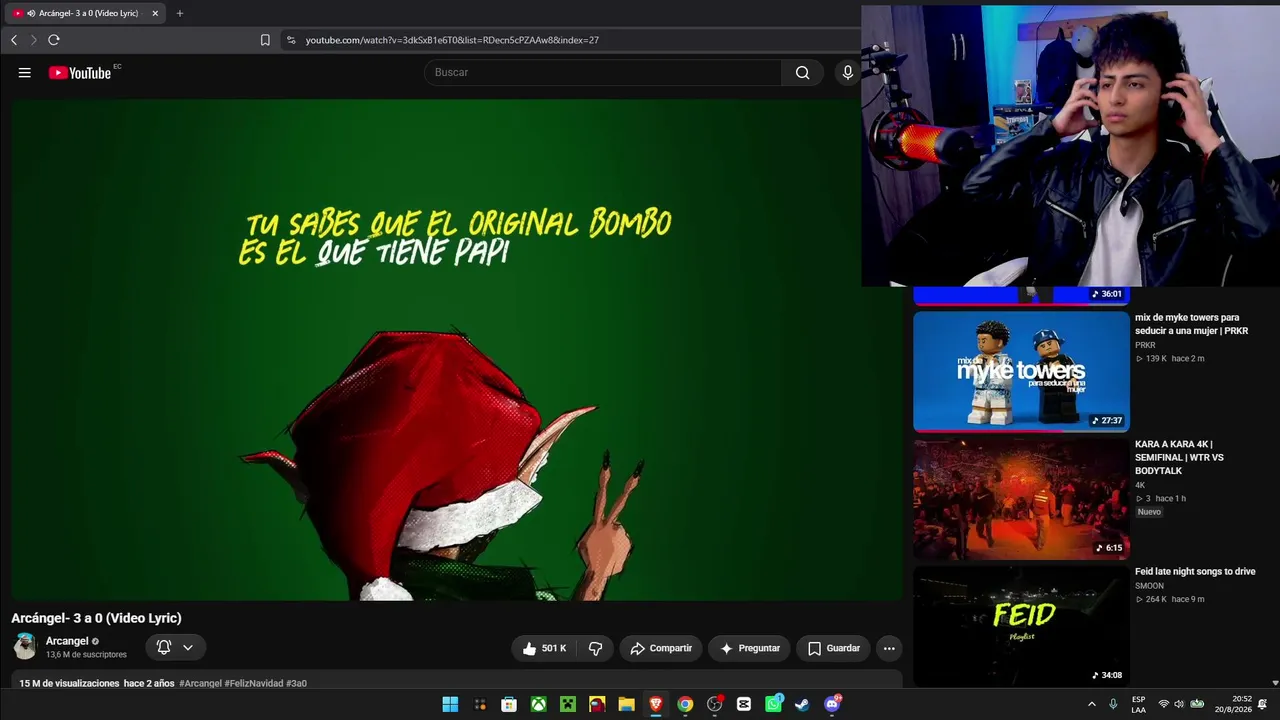The image size is (1280, 720).
Task: Open the myke towers mix thumbnail
Action: point(1021,371)
